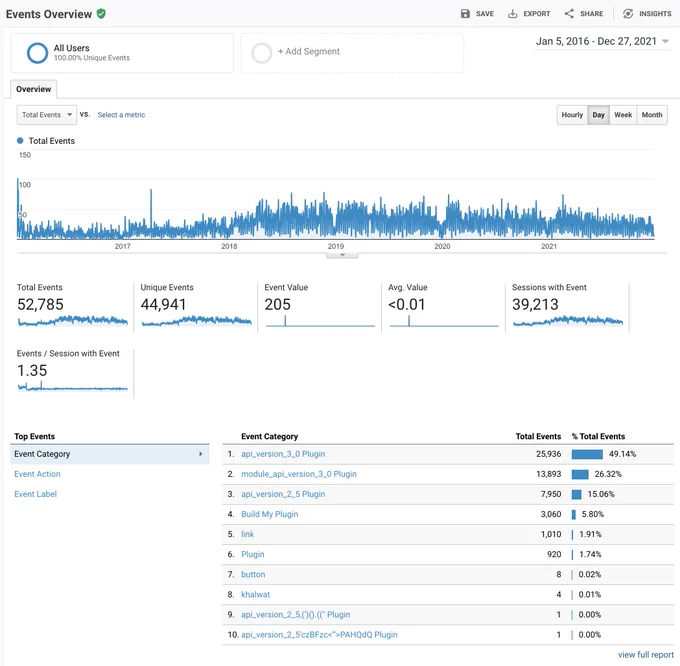
Task: Click the Event Category column header
Action: click(269, 436)
